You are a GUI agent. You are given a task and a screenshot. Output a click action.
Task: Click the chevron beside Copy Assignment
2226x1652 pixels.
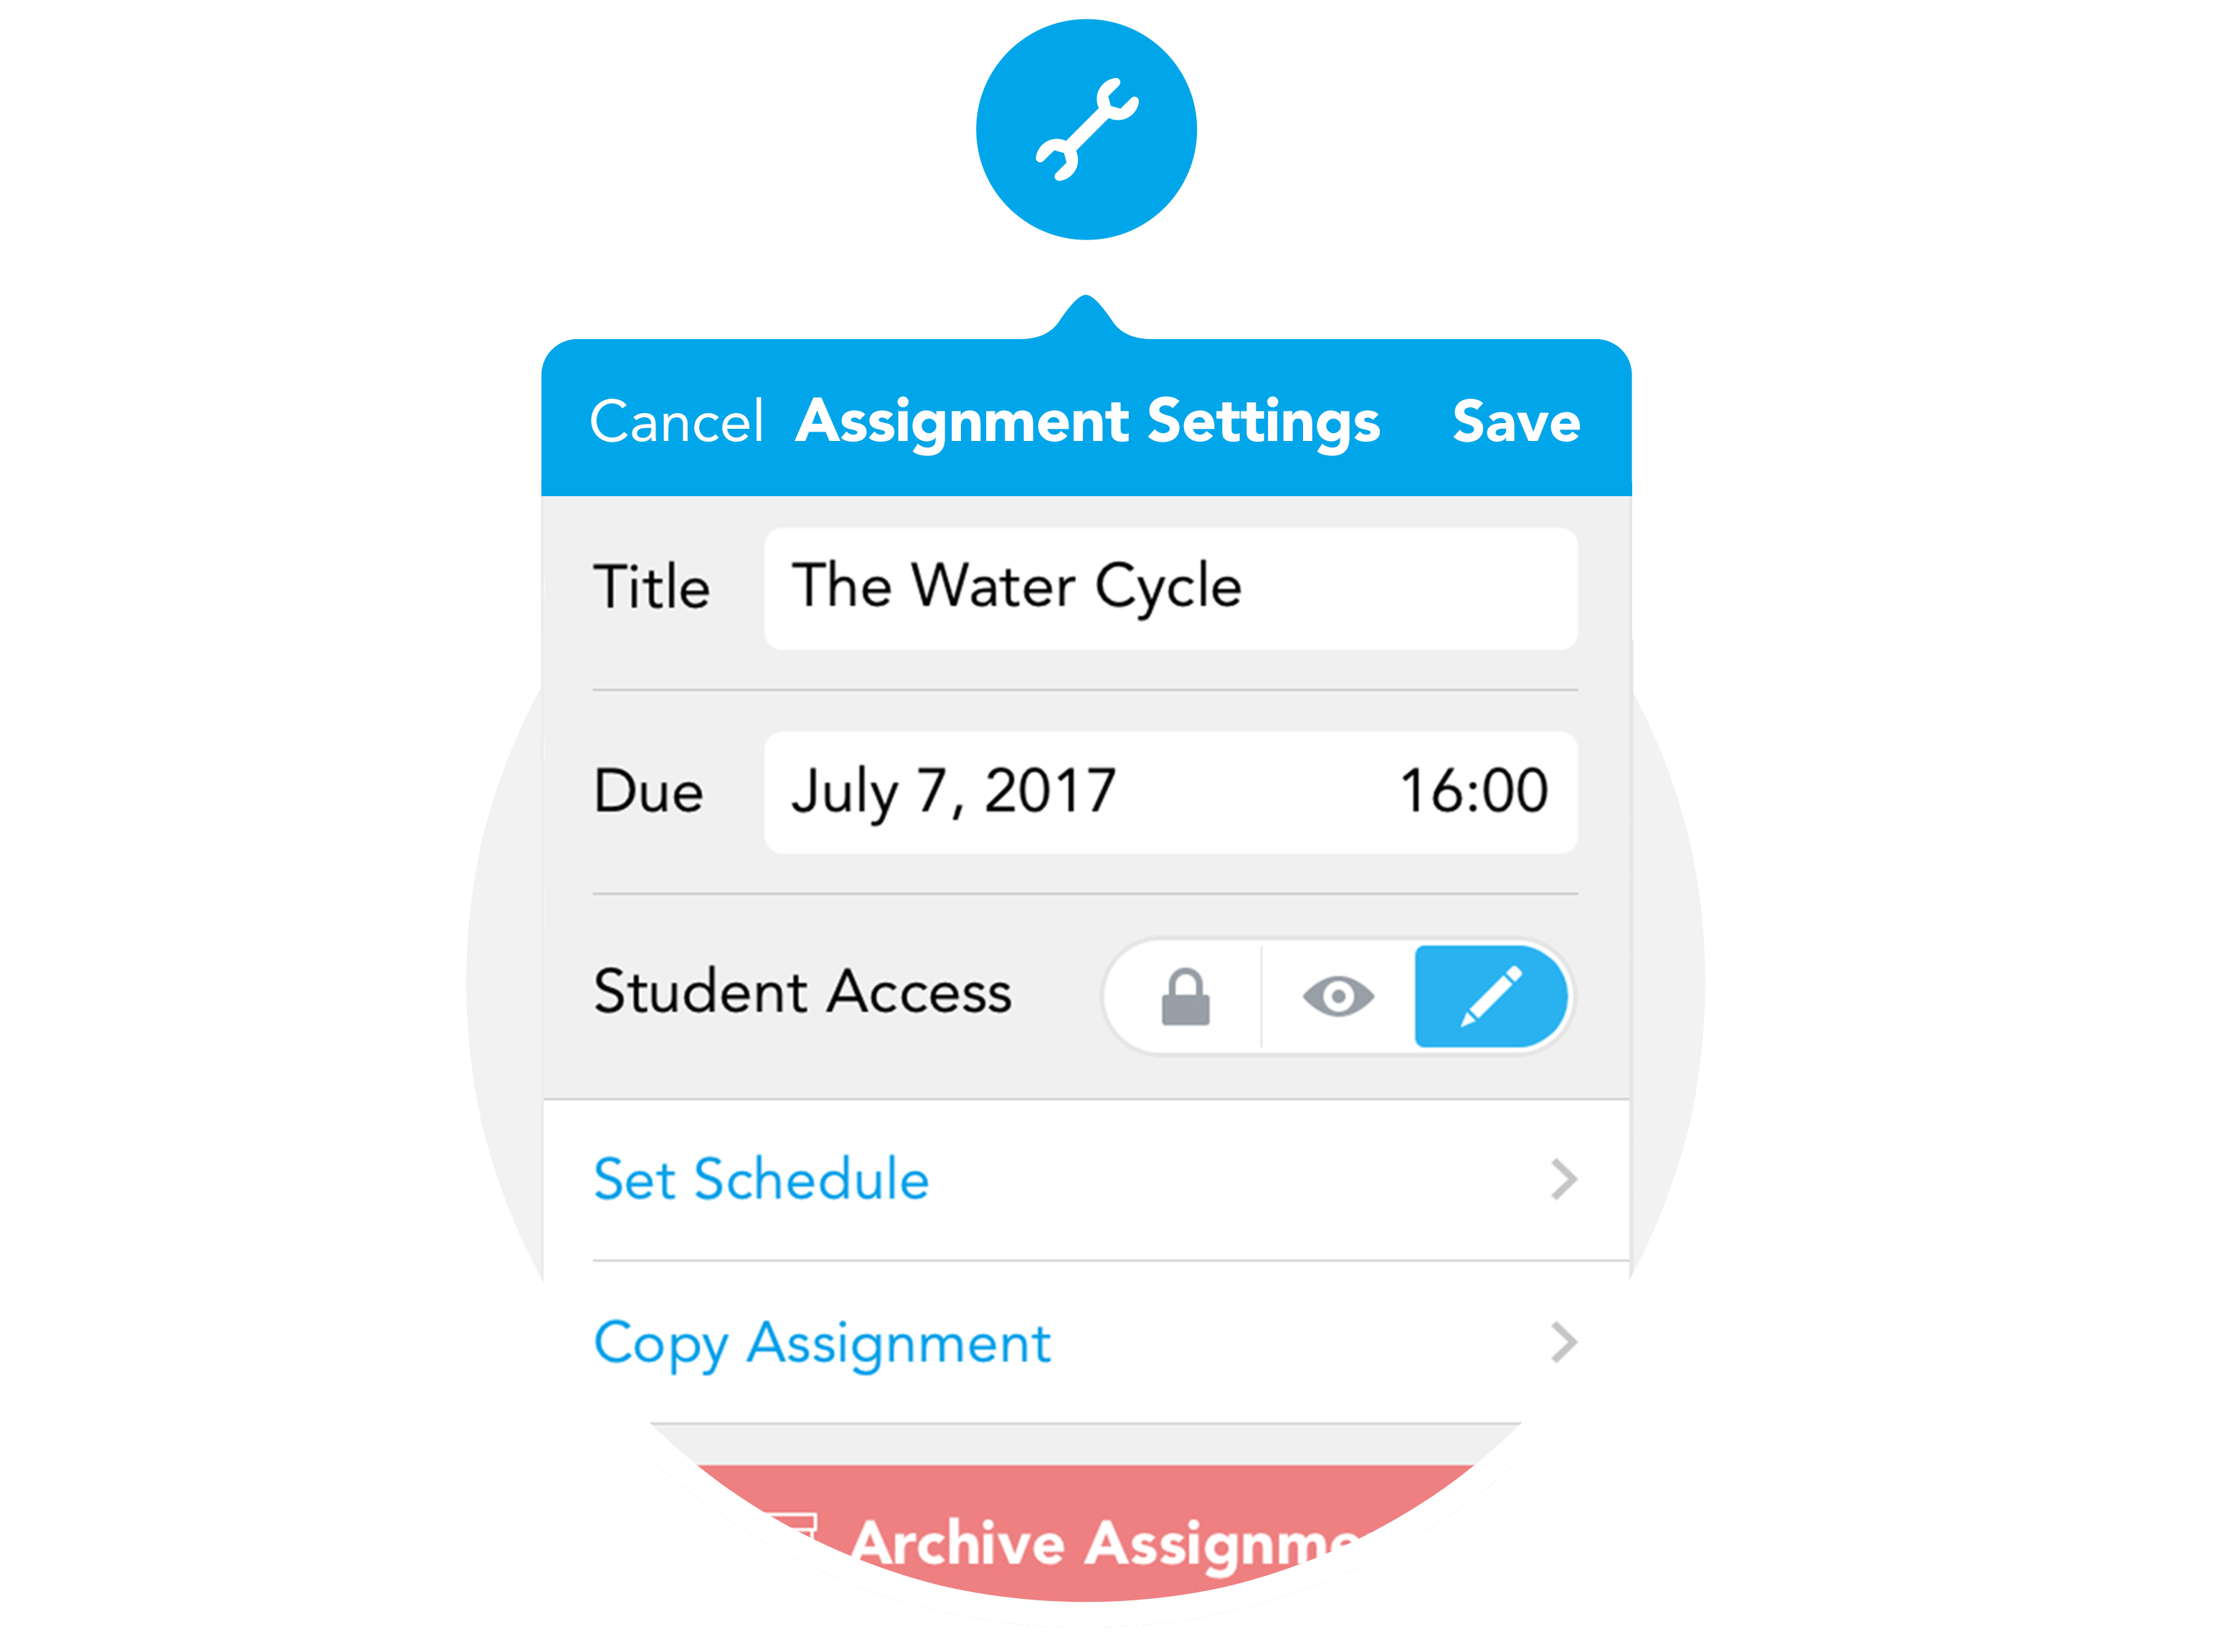pos(1563,1342)
